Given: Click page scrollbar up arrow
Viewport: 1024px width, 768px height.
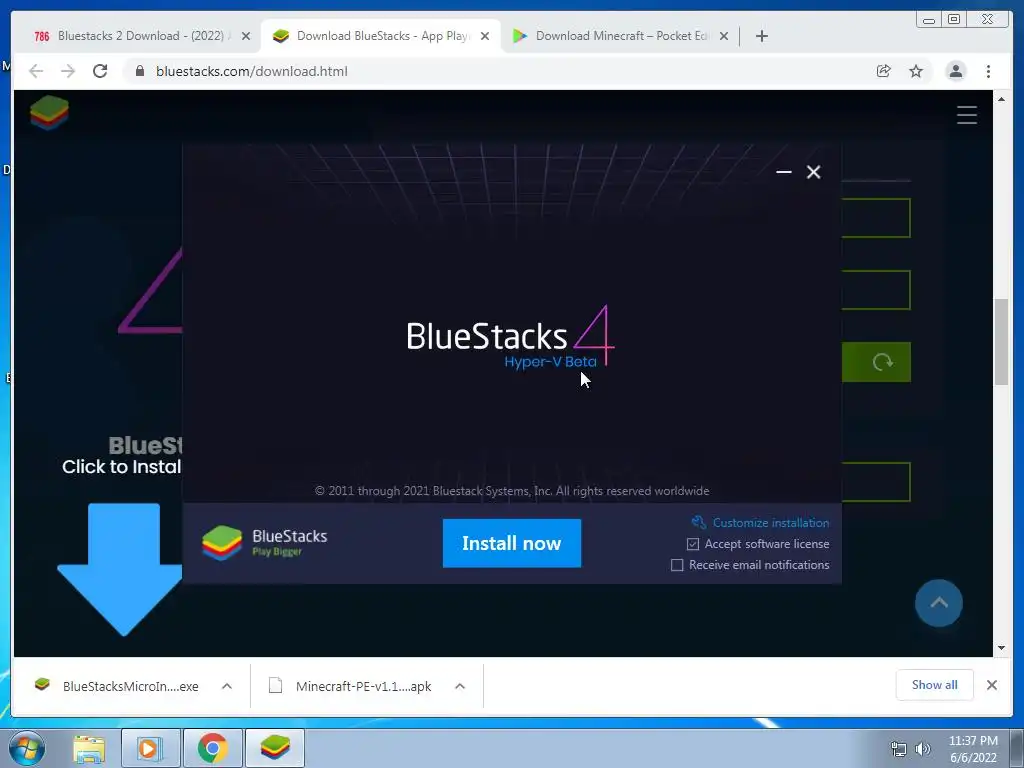Looking at the screenshot, I should (1001, 99).
